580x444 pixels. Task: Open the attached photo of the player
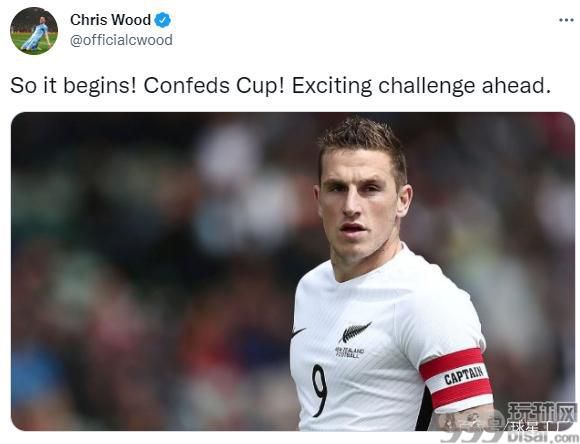[x=293, y=271]
